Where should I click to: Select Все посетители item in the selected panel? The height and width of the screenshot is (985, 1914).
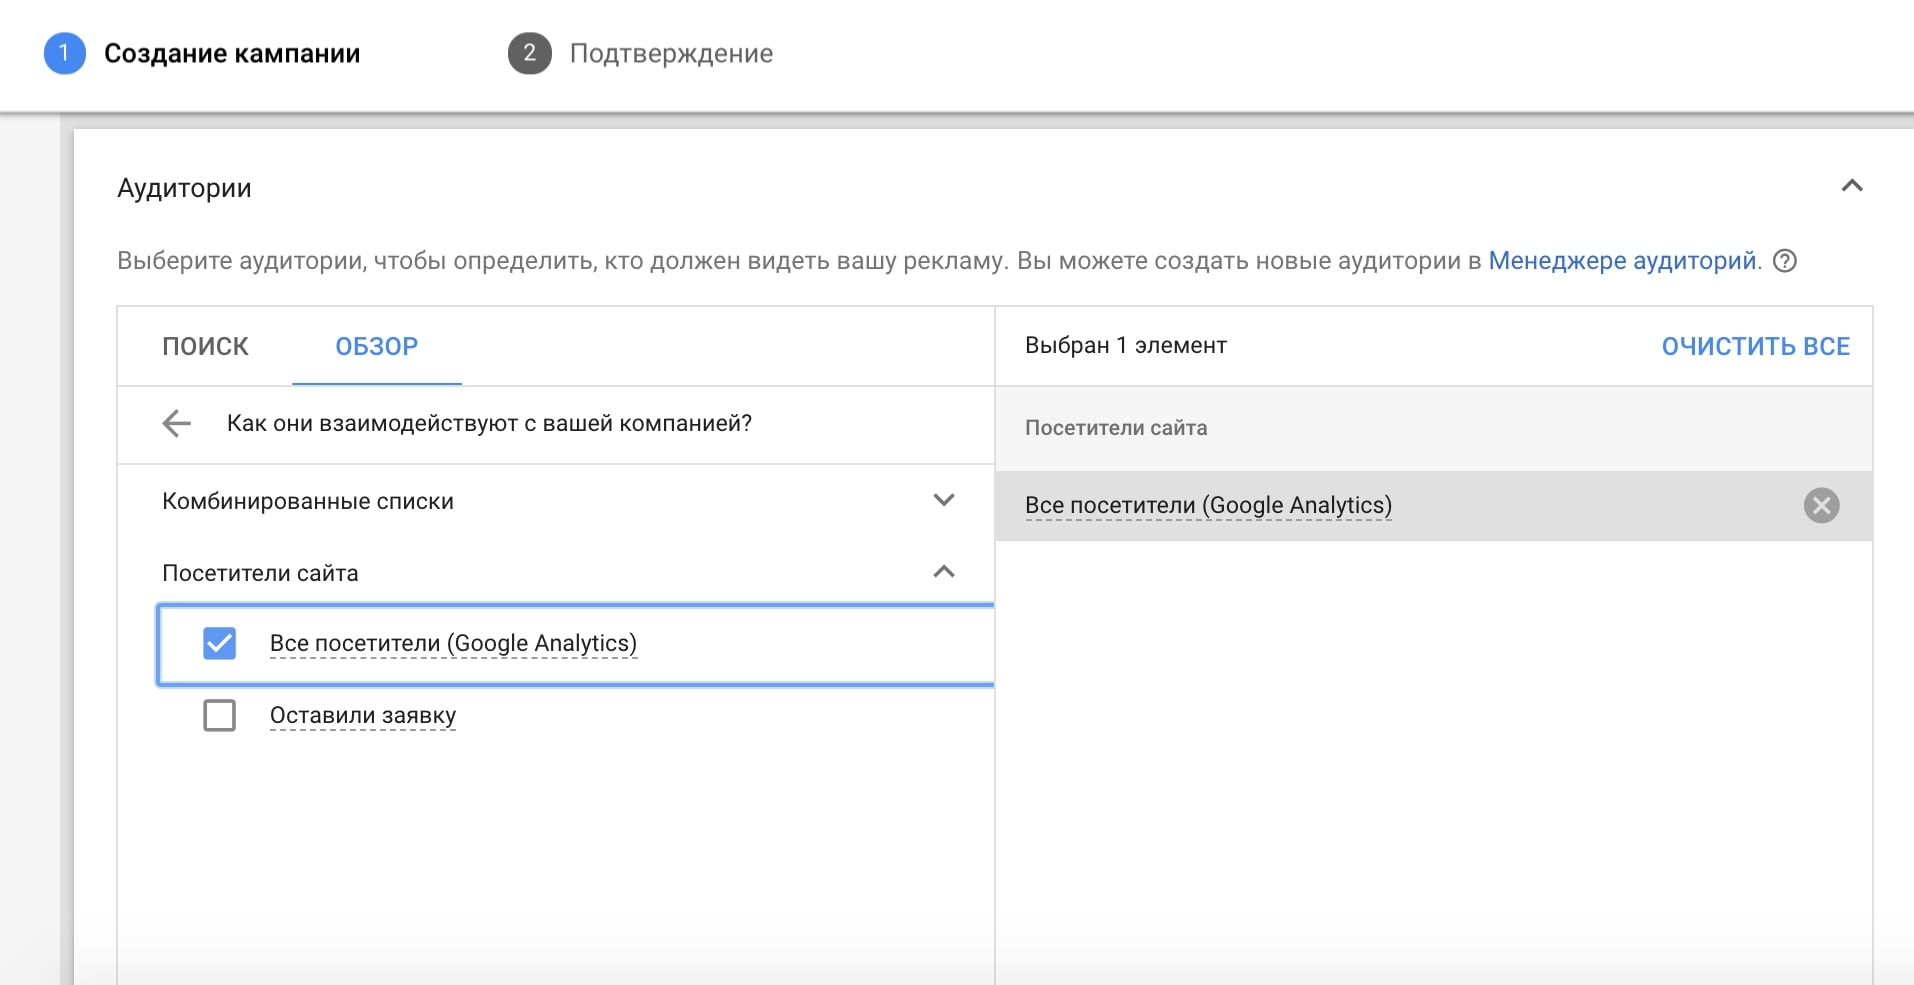pyautogui.click(x=1208, y=506)
